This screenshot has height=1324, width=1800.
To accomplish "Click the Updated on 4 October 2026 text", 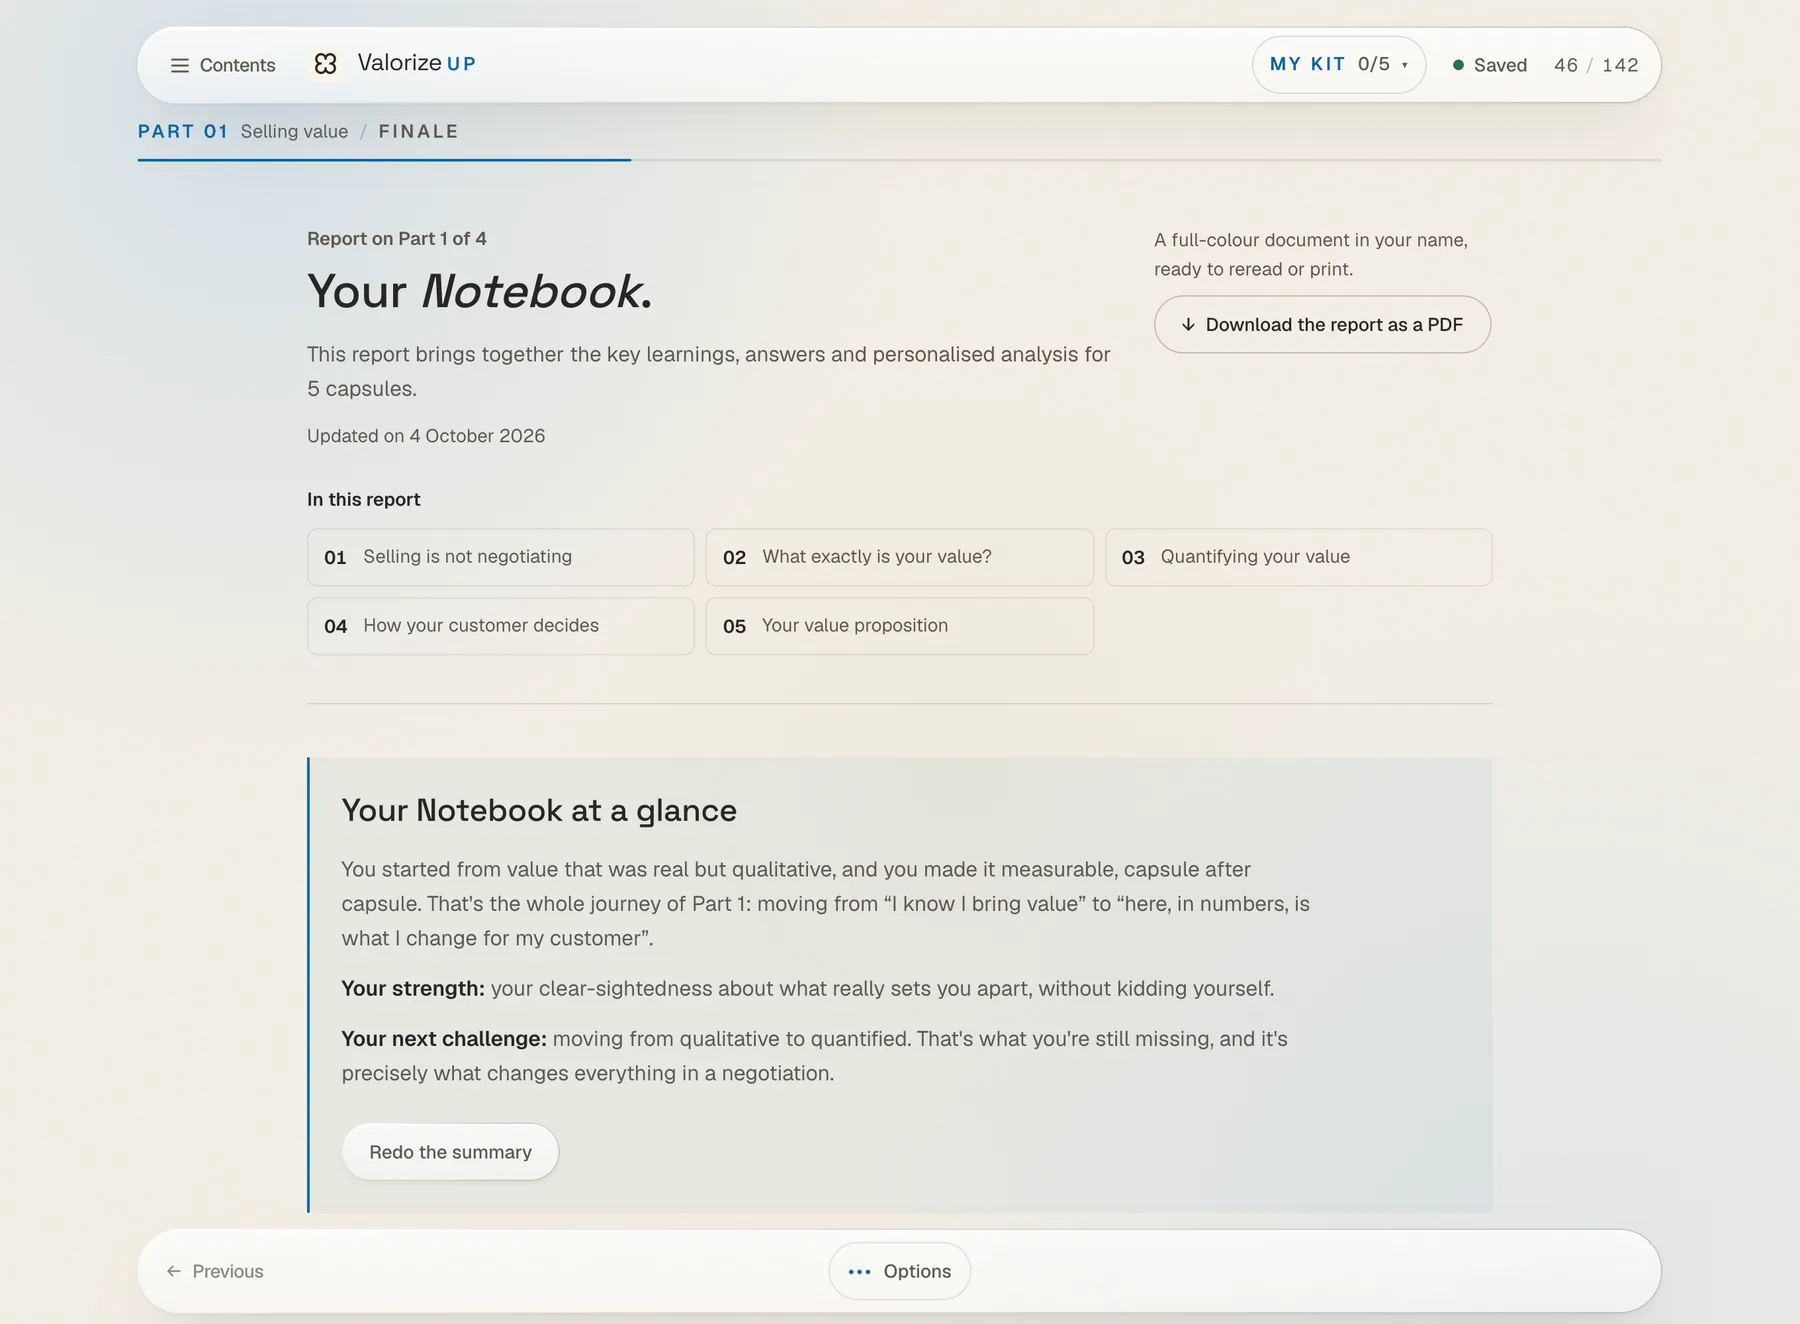I will (x=426, y=436).
